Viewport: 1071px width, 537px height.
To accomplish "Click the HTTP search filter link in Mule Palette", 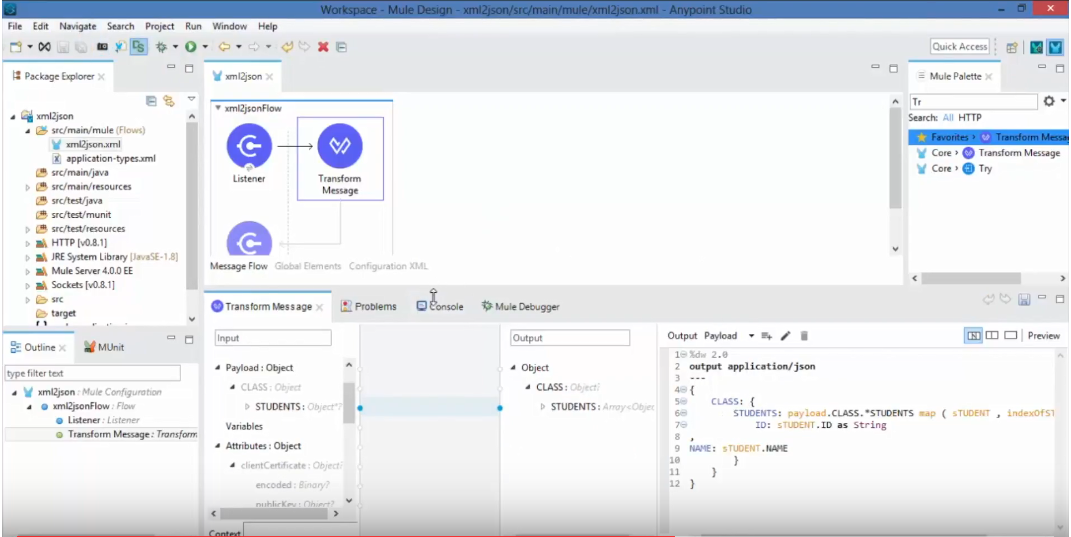I will tap(970, 118).
